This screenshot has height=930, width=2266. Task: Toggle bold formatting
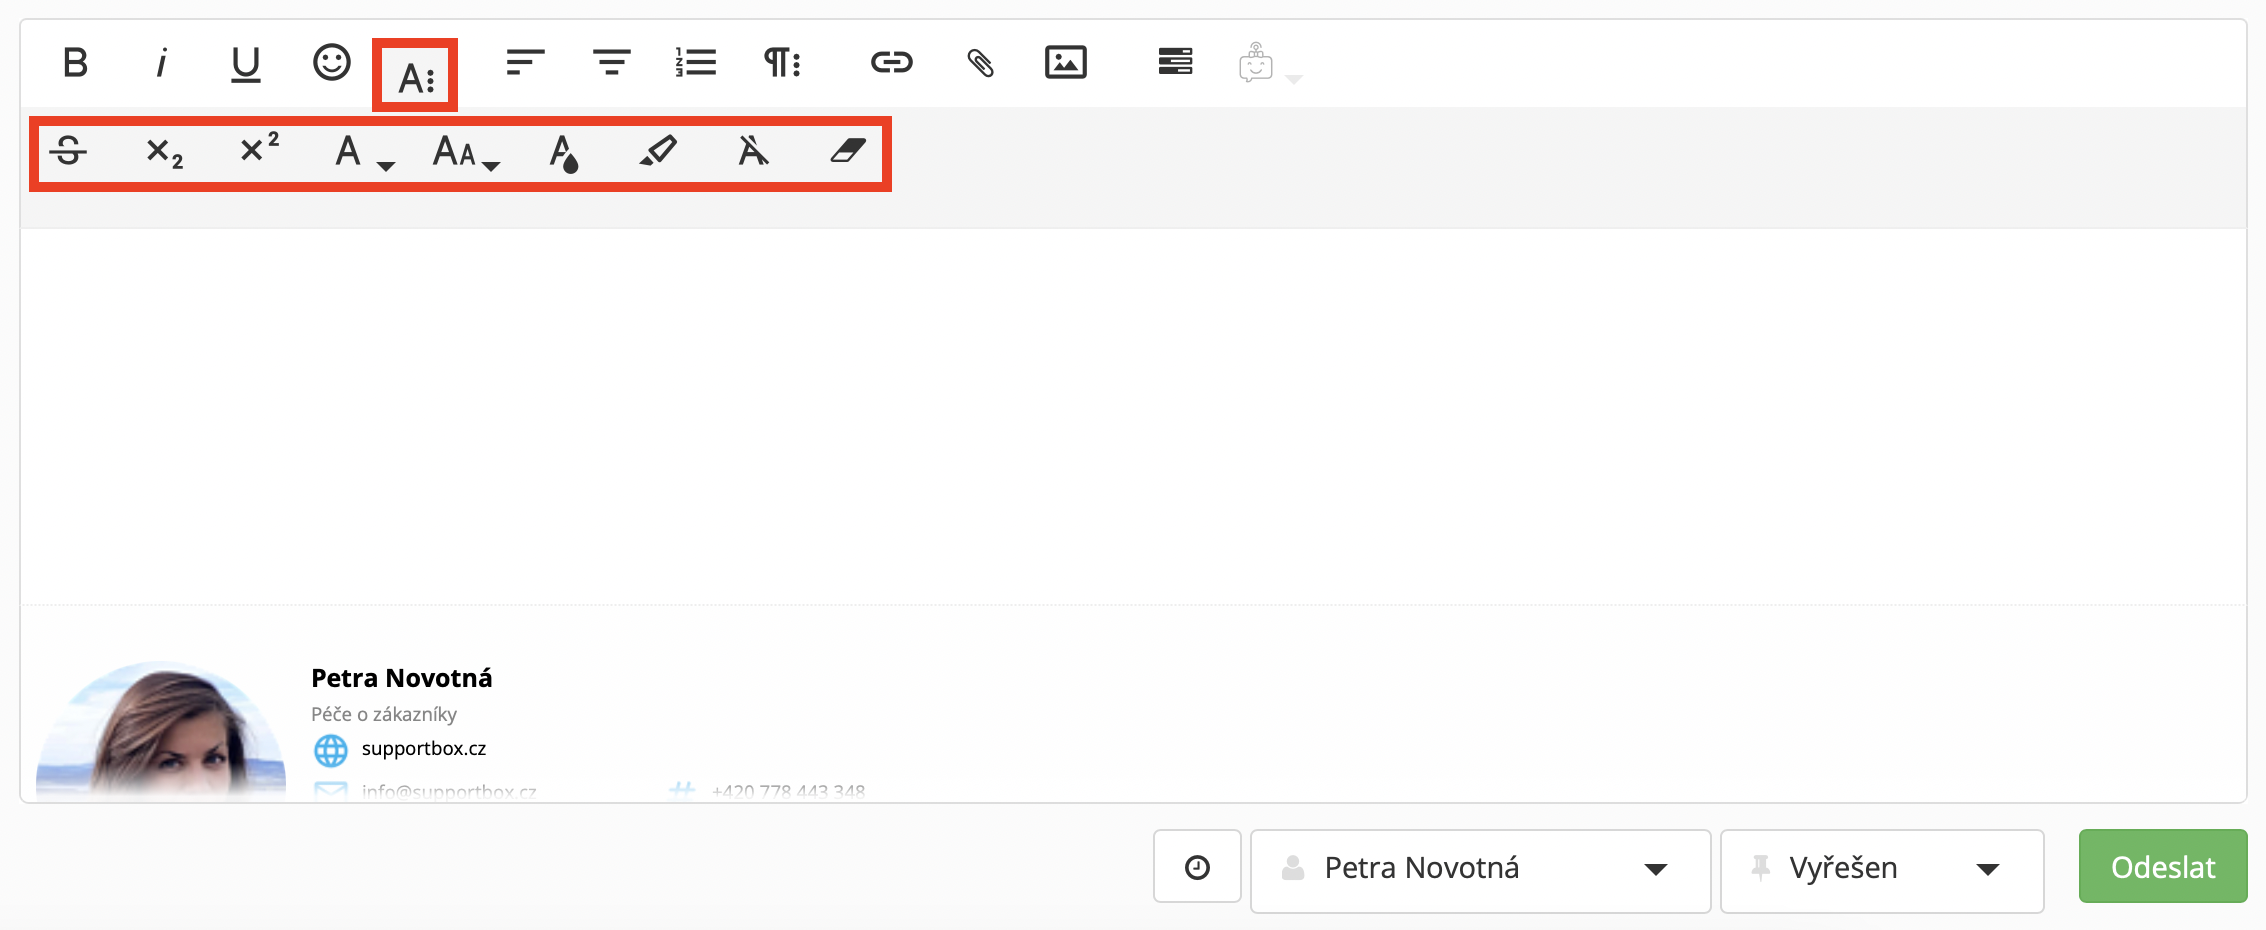point(75,63)
